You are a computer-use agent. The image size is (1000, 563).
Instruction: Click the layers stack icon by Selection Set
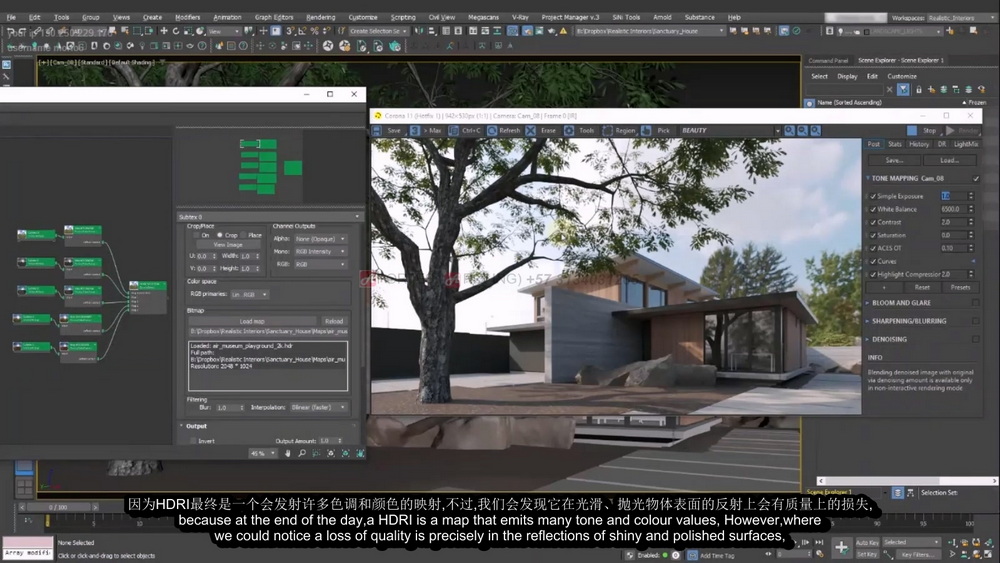click(897, 493)
